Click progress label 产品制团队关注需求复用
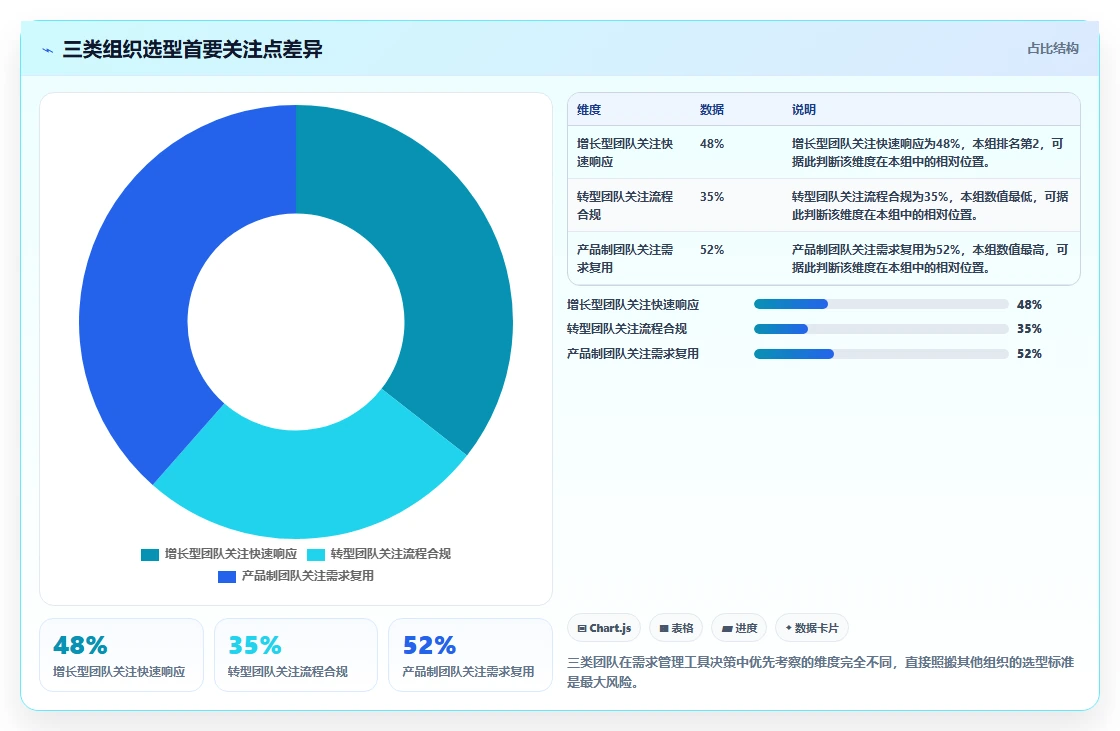Image resolution: width=1120 pixels, height=731 pixels. (x=633, y=354)
